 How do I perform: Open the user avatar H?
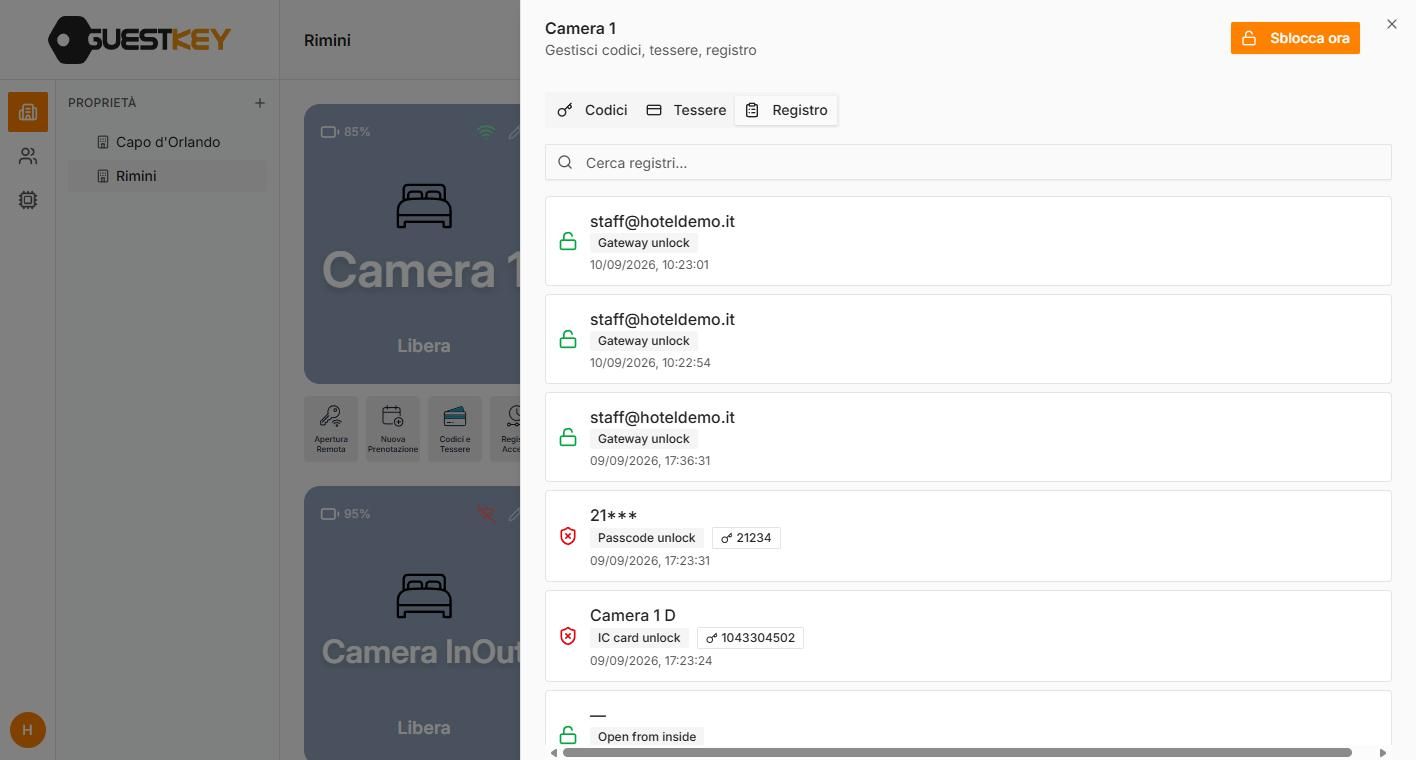click(x=28, y=730)
